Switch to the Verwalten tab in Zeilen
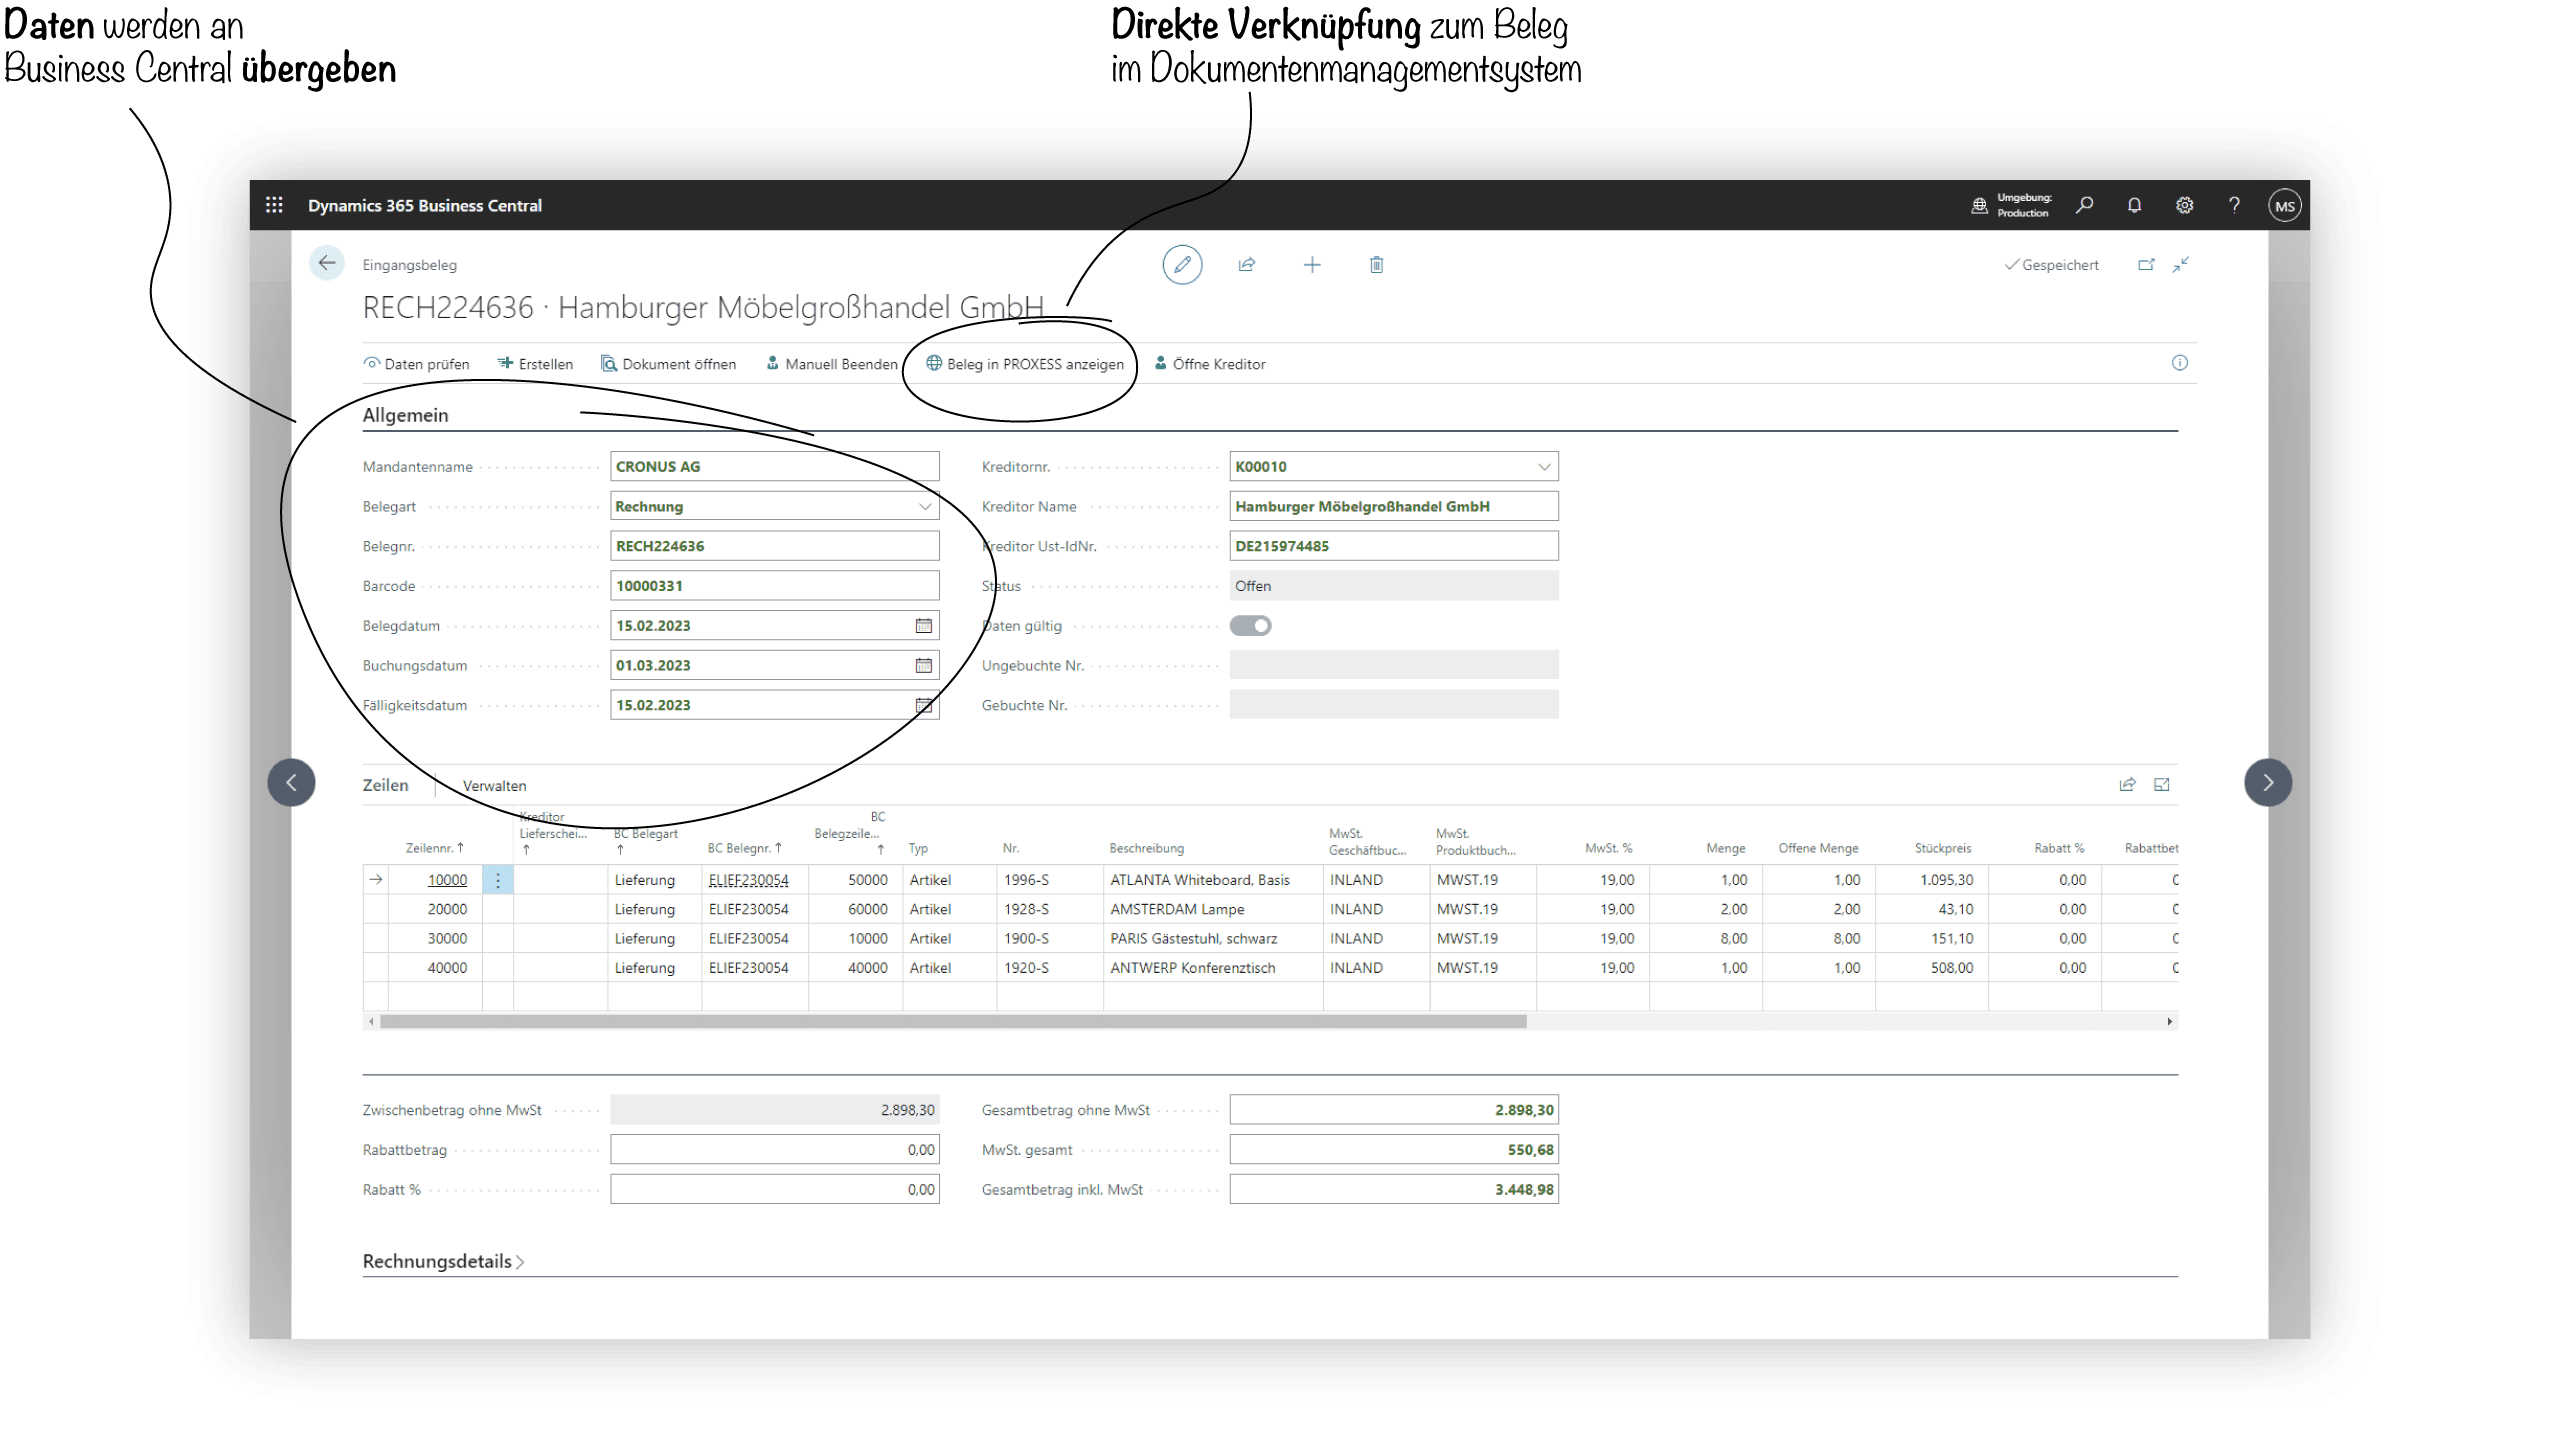The height and width of the screenshot is (1440, 2560). (494, 786)
